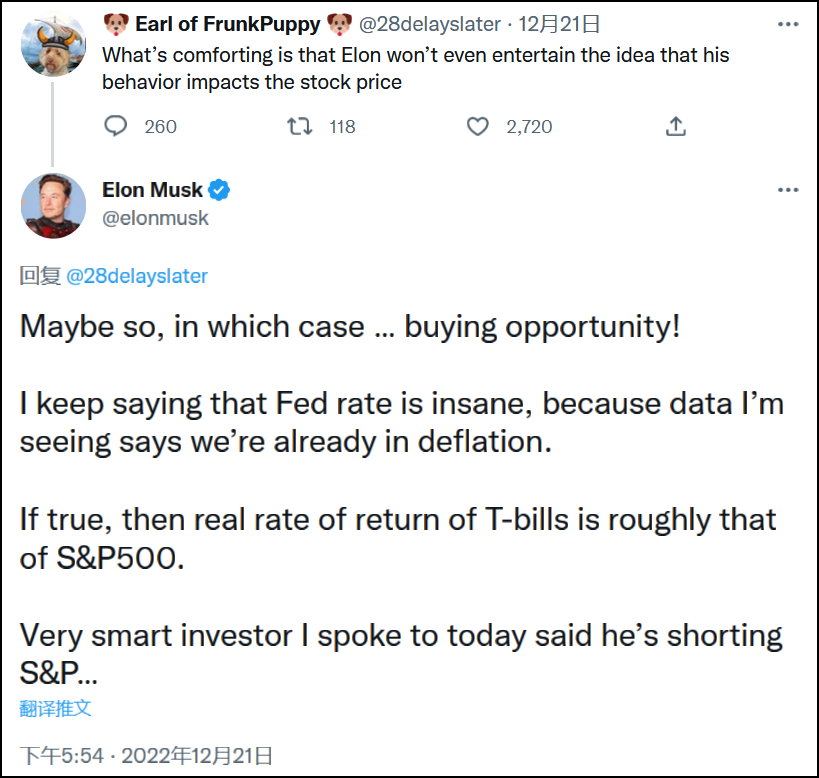Click the Elon Musk display name
Image resolution: width=819 pixels, height=778 pixels.
click(x=152, y=189)
